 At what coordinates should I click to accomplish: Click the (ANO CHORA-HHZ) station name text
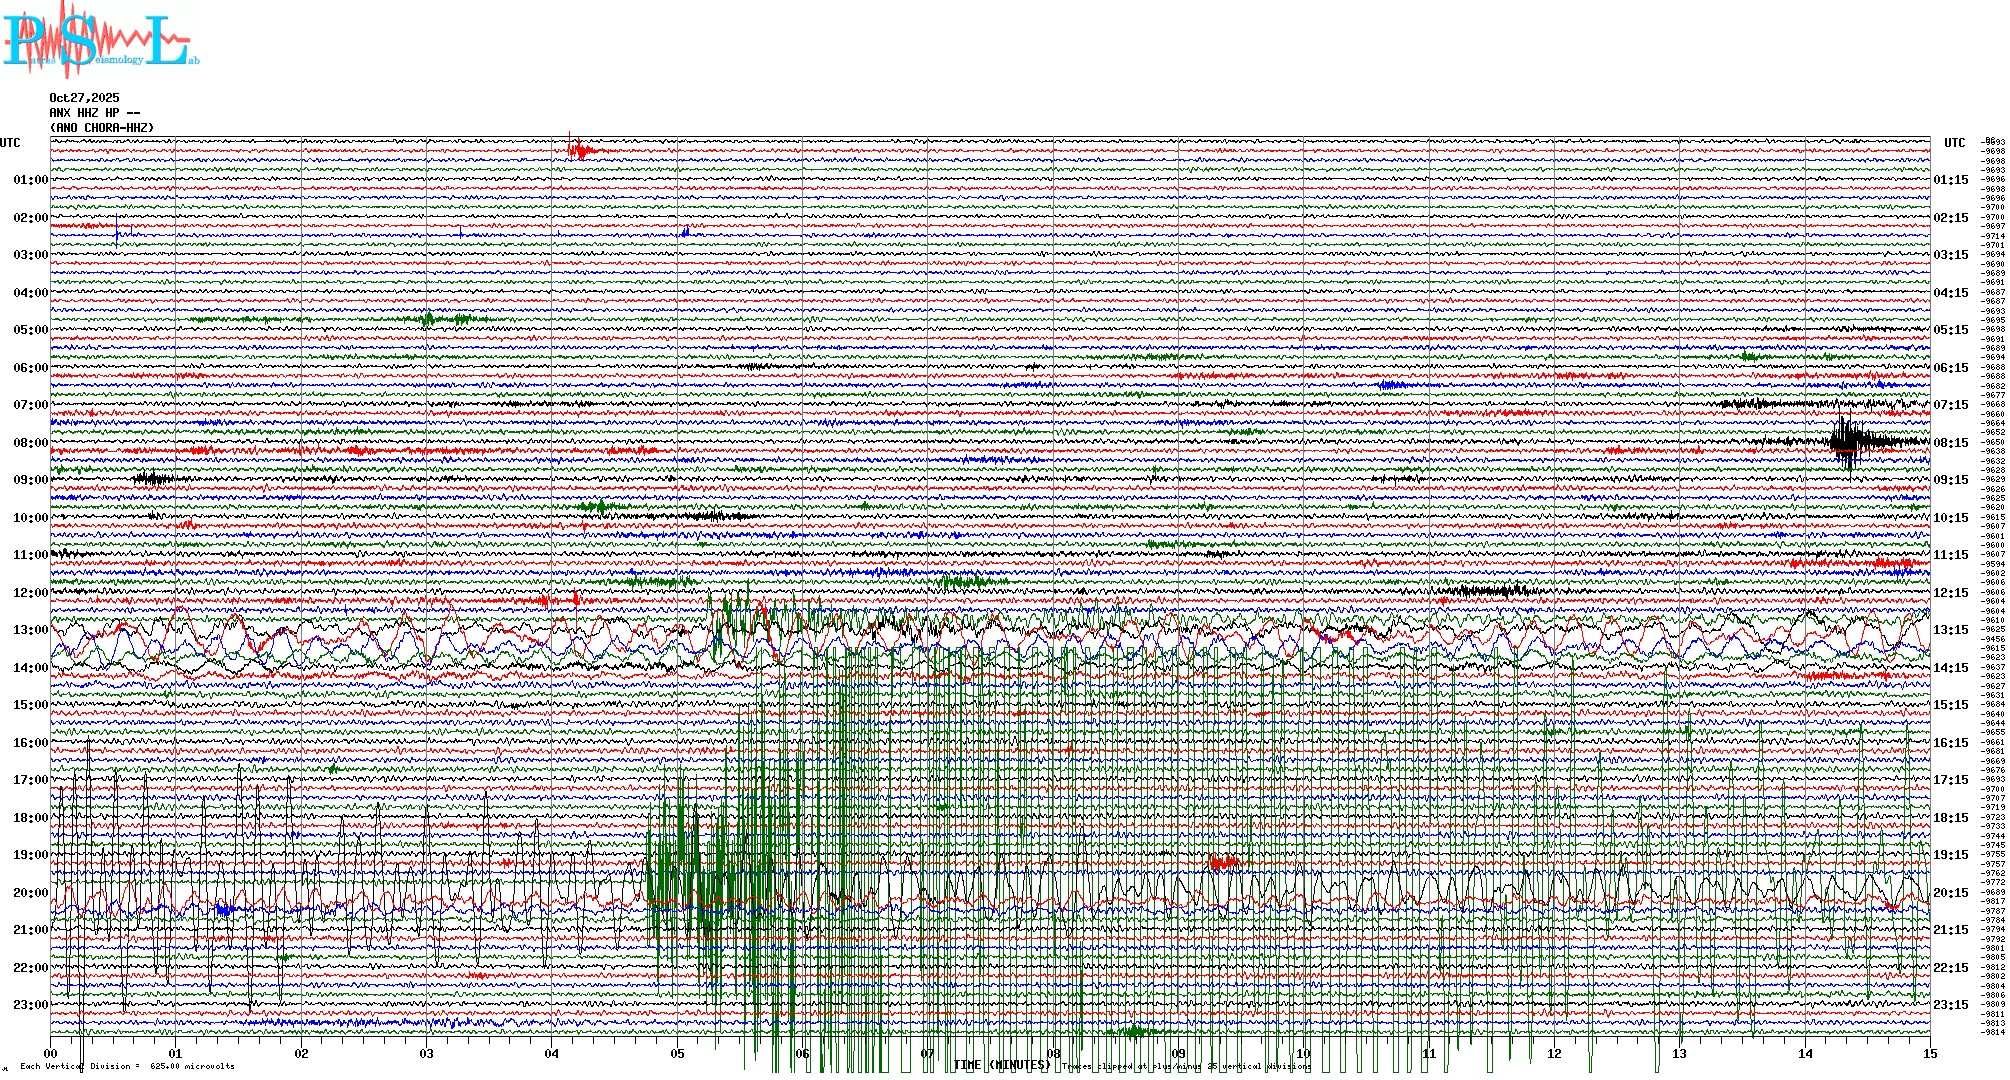click(x=102, y=128)
